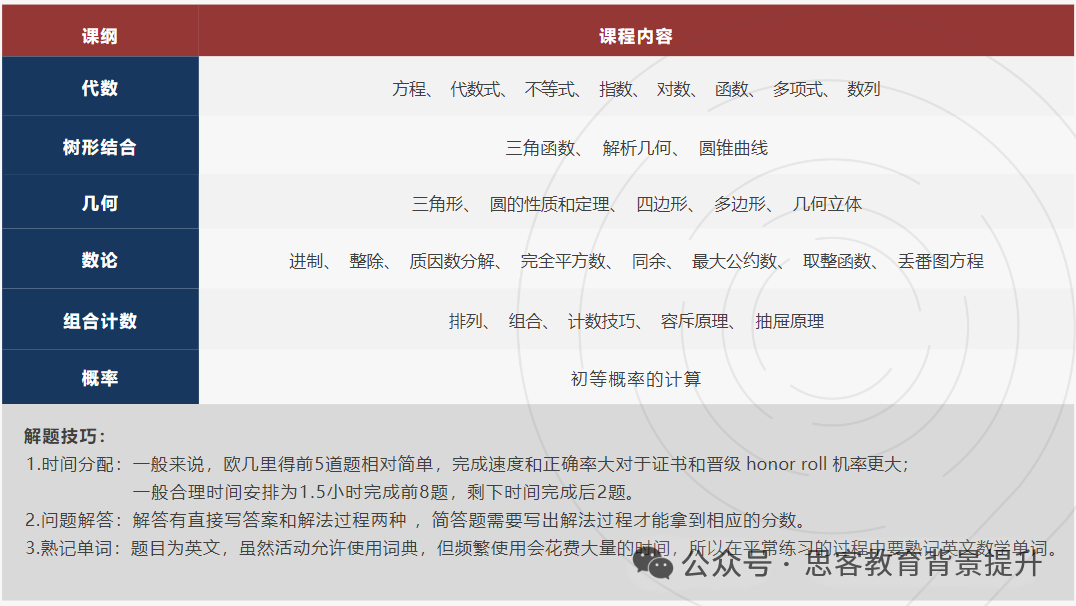This screenshot has width=1076, height=606.
Task: Click the 代数 row label
Action: 100,88
